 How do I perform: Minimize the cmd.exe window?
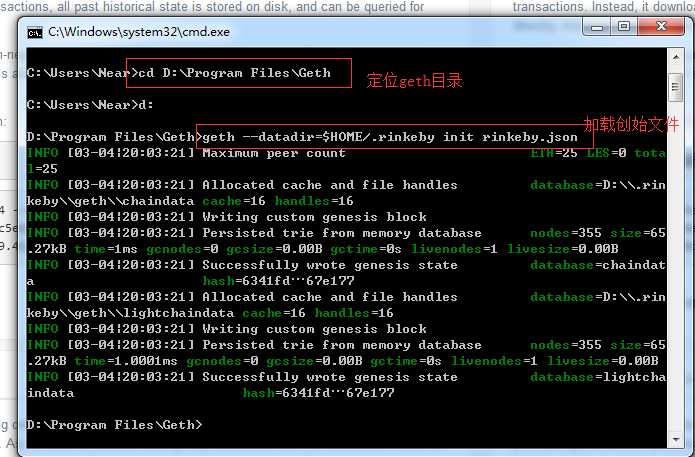click(x=597, y=27)
